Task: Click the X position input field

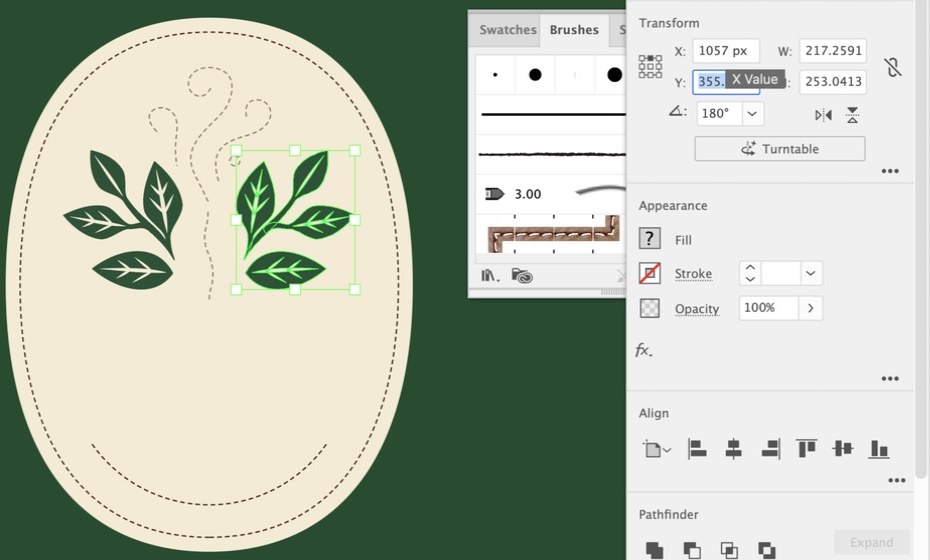Action: pos(726,50)
